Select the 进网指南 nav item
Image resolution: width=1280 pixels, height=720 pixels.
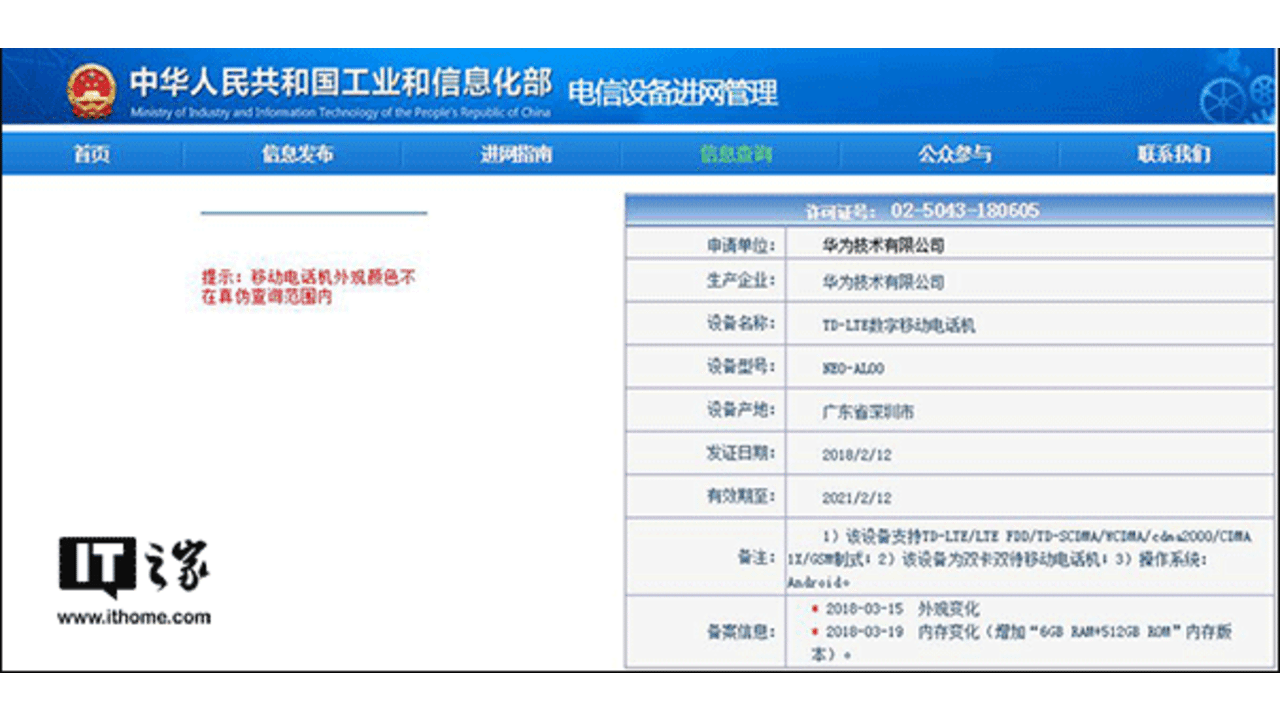pos(516,154)
